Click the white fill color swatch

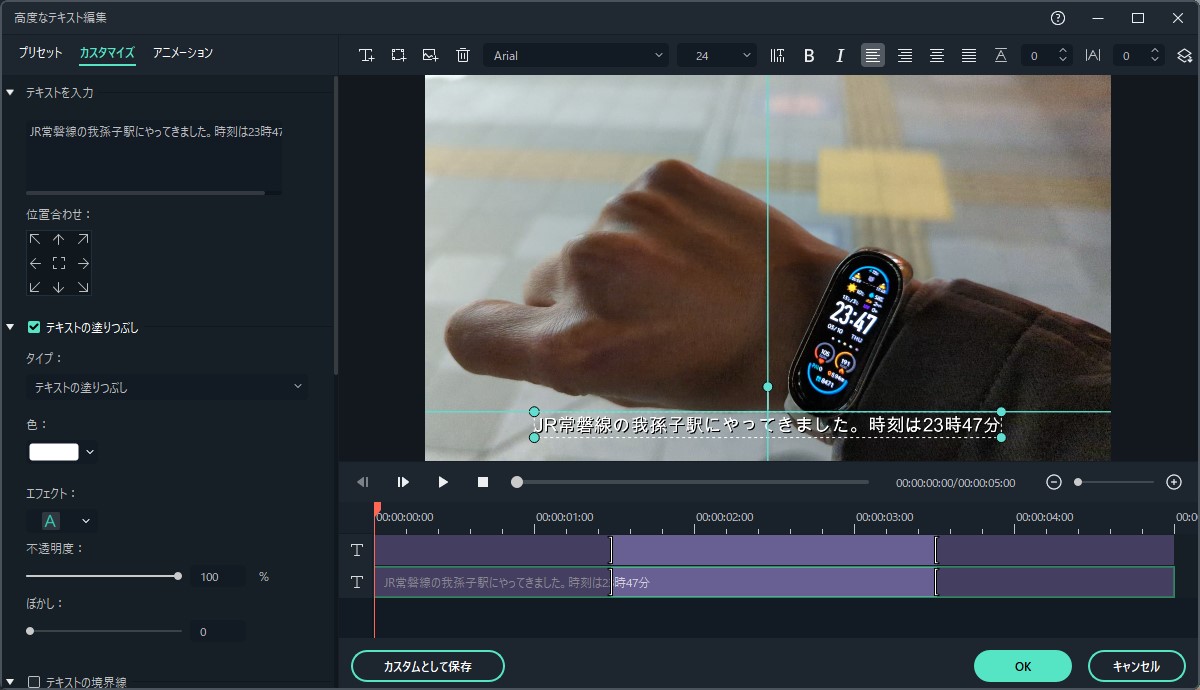(x=54, y=452)
